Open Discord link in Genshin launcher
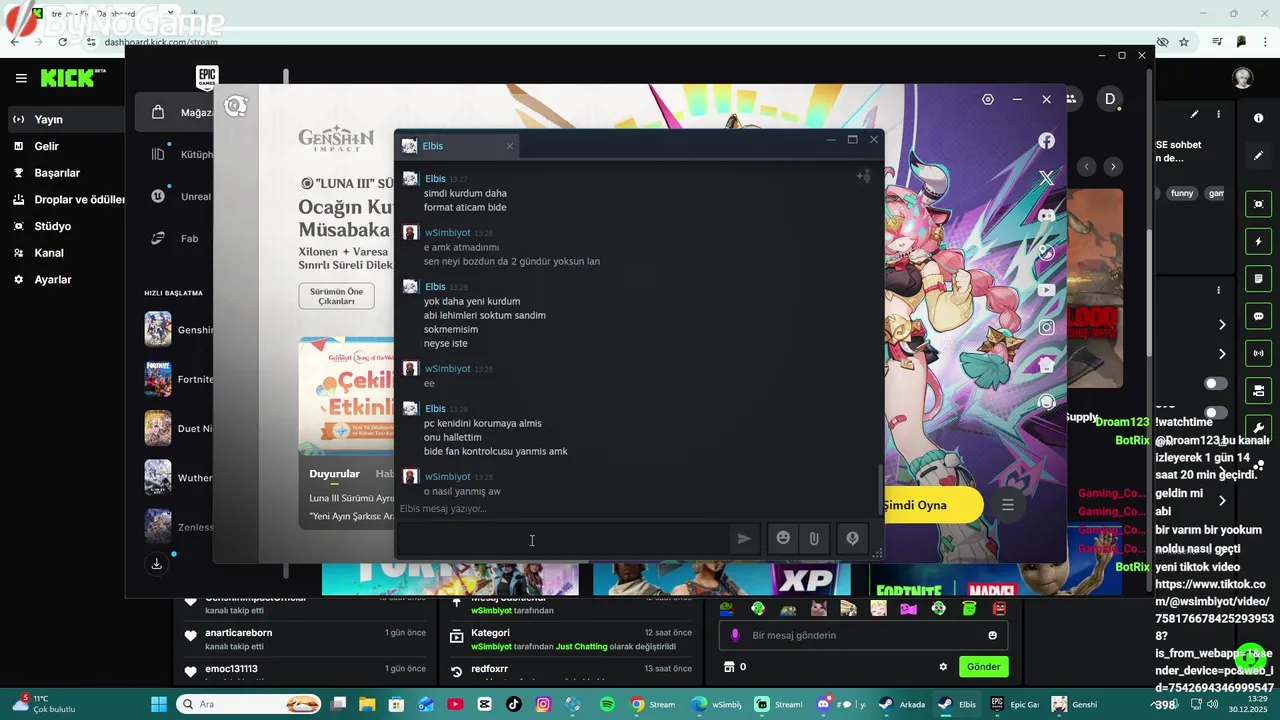The width and height of the screenshot is (1280, 720). [x=1046, y=215]
